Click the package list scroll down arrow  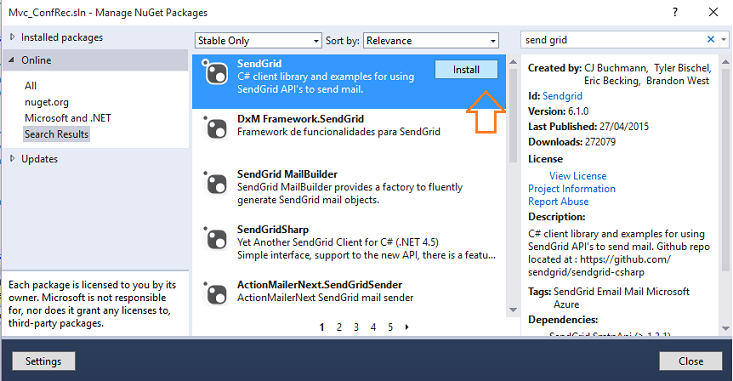pos(513,309)
